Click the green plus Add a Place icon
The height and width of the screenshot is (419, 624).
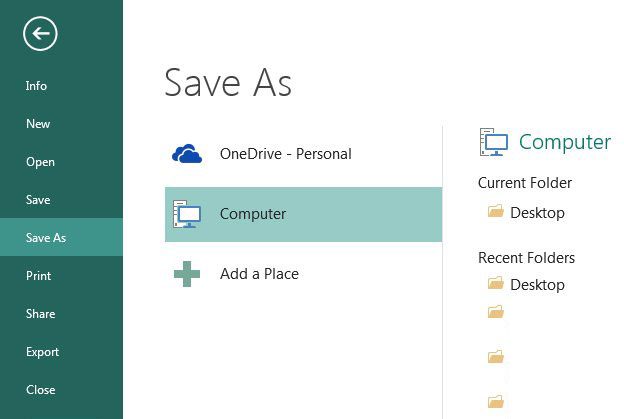tap(187, 274)
